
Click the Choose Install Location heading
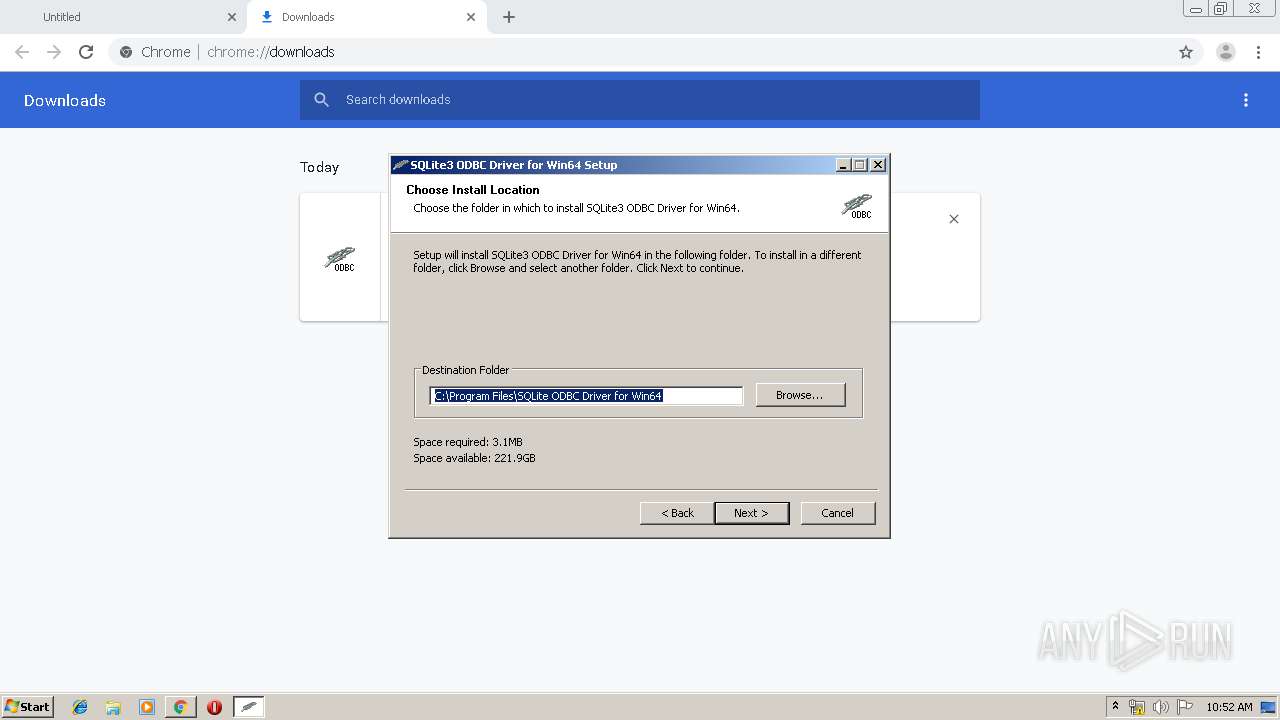473,190
